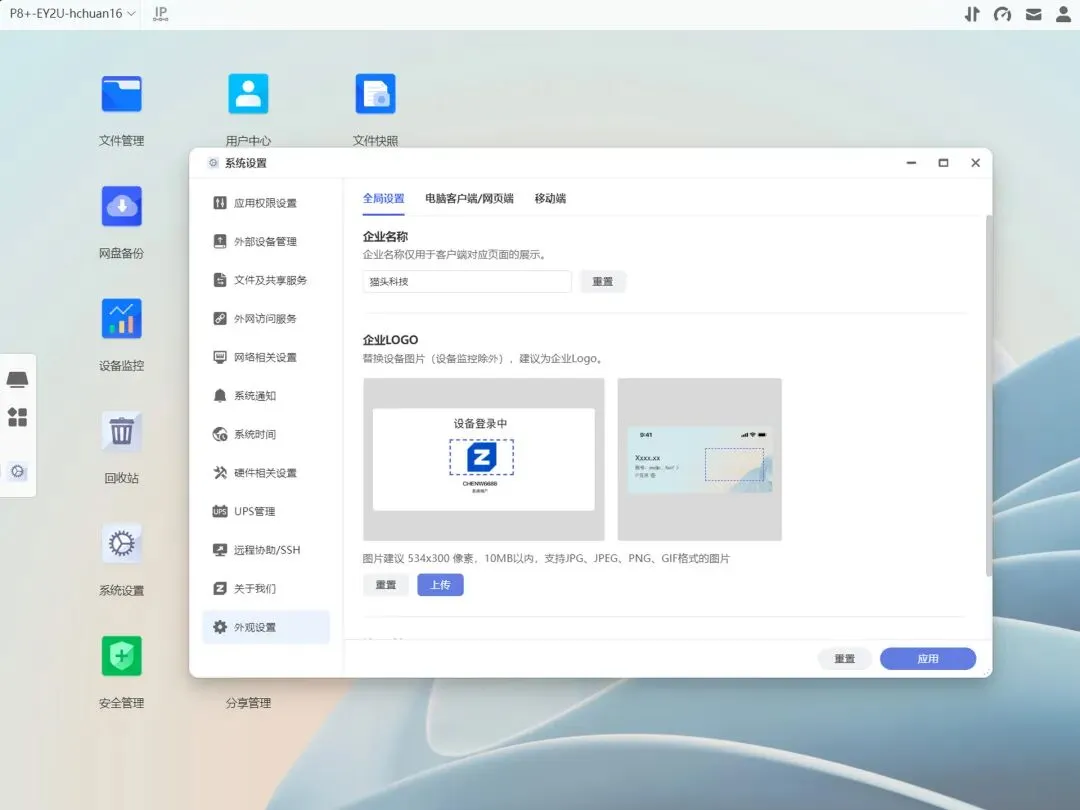Screen dimensions: 1080x810
Task: Click 重置 in the dialog footer
Action: (x=844, y=658)
